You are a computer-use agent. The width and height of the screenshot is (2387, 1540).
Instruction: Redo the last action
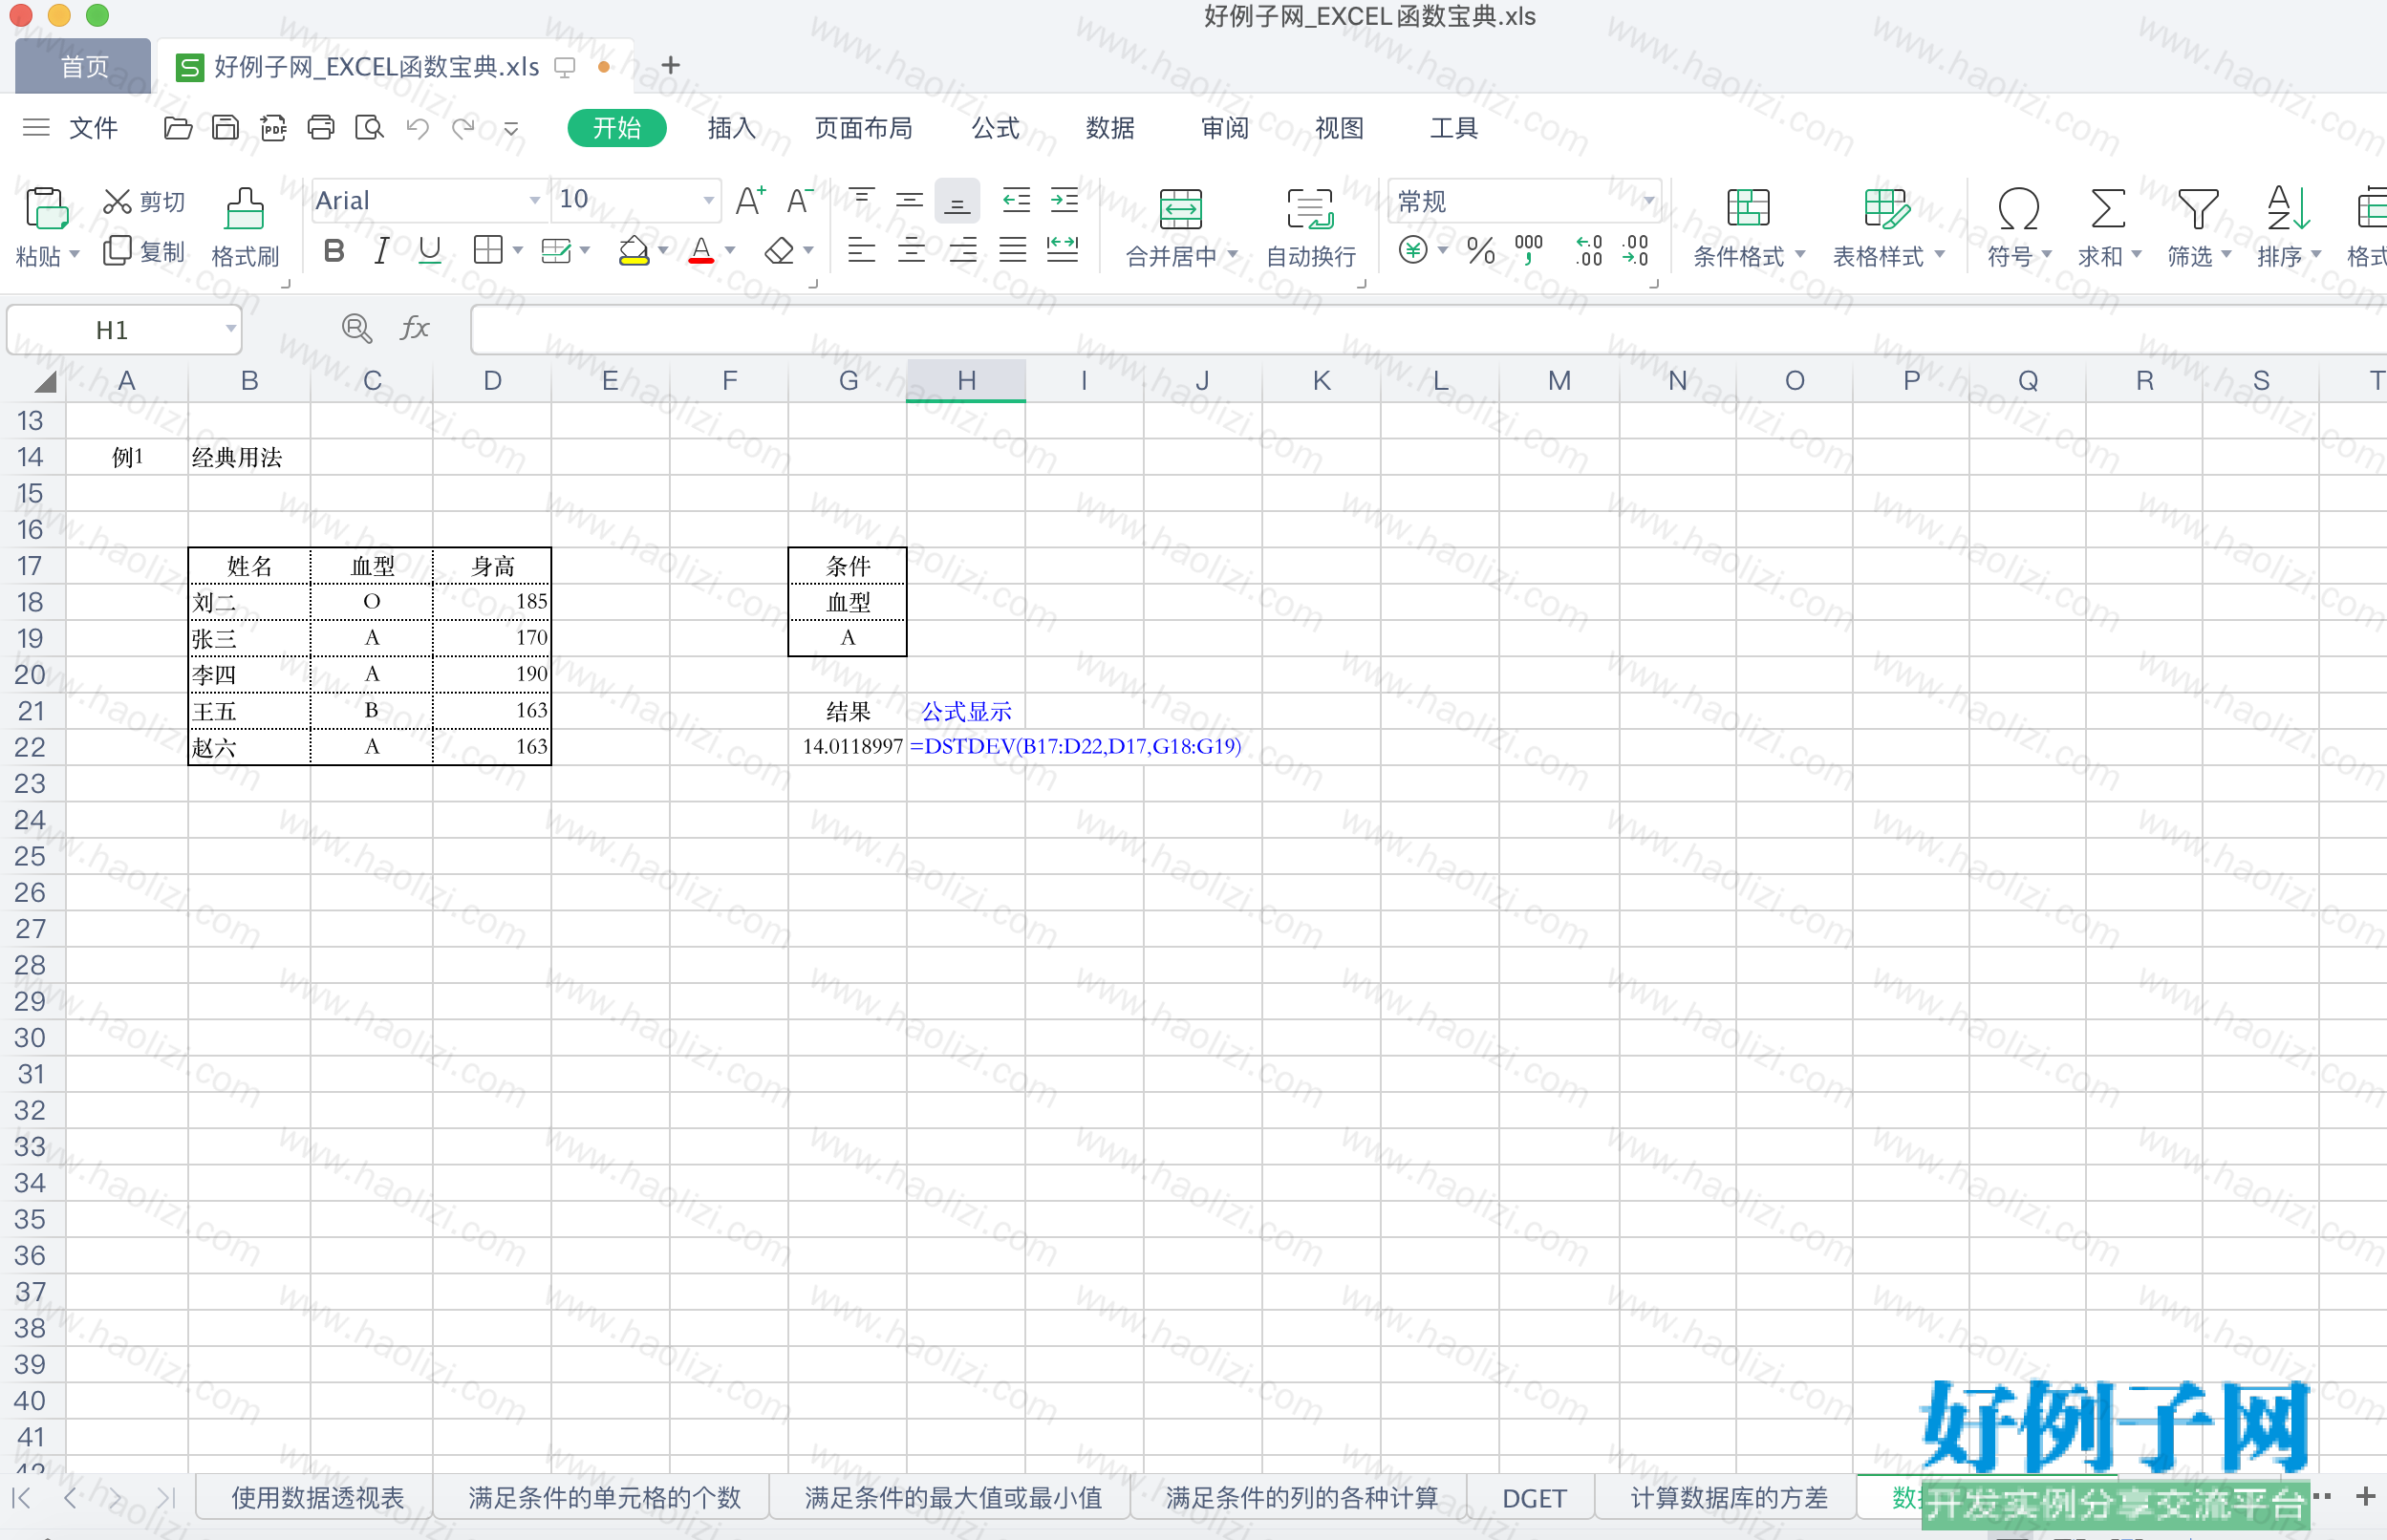click(x=463, y=127)
